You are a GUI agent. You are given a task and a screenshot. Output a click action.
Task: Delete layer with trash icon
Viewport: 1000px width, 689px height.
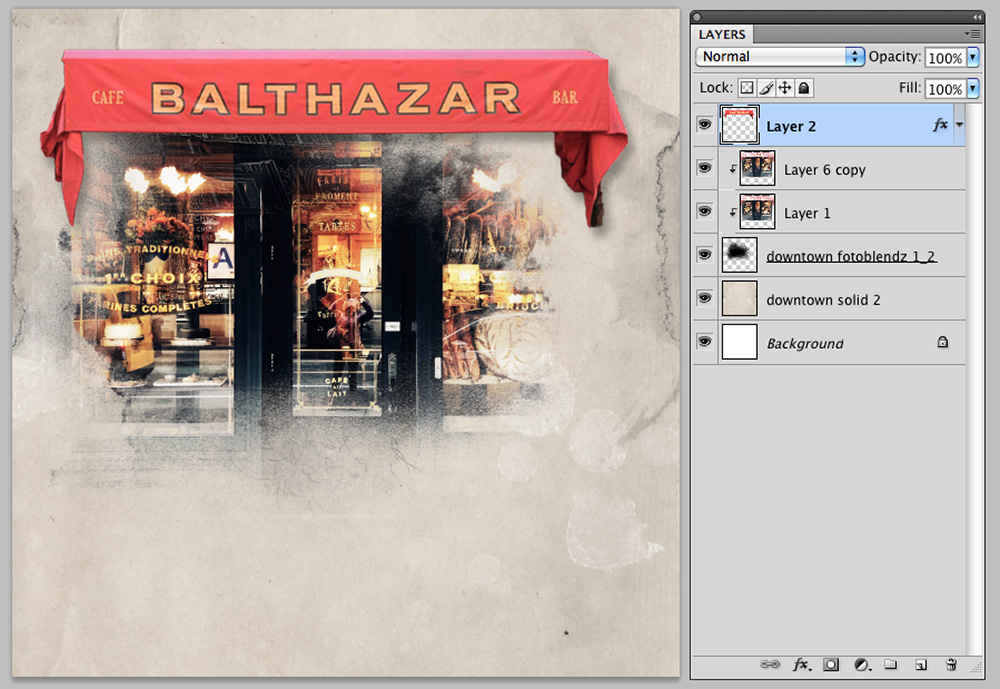click(951, 665)
